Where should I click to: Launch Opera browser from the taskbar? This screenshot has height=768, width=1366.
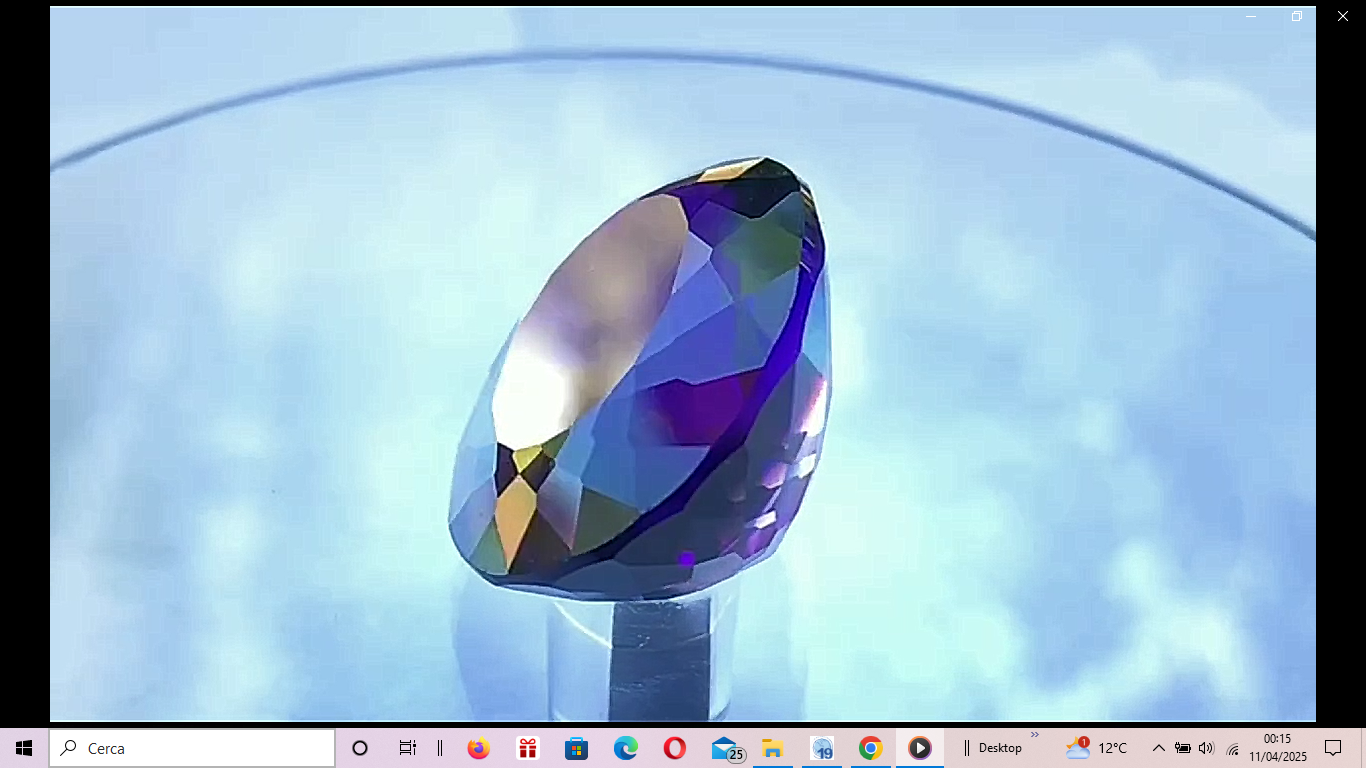coord(674,748)
